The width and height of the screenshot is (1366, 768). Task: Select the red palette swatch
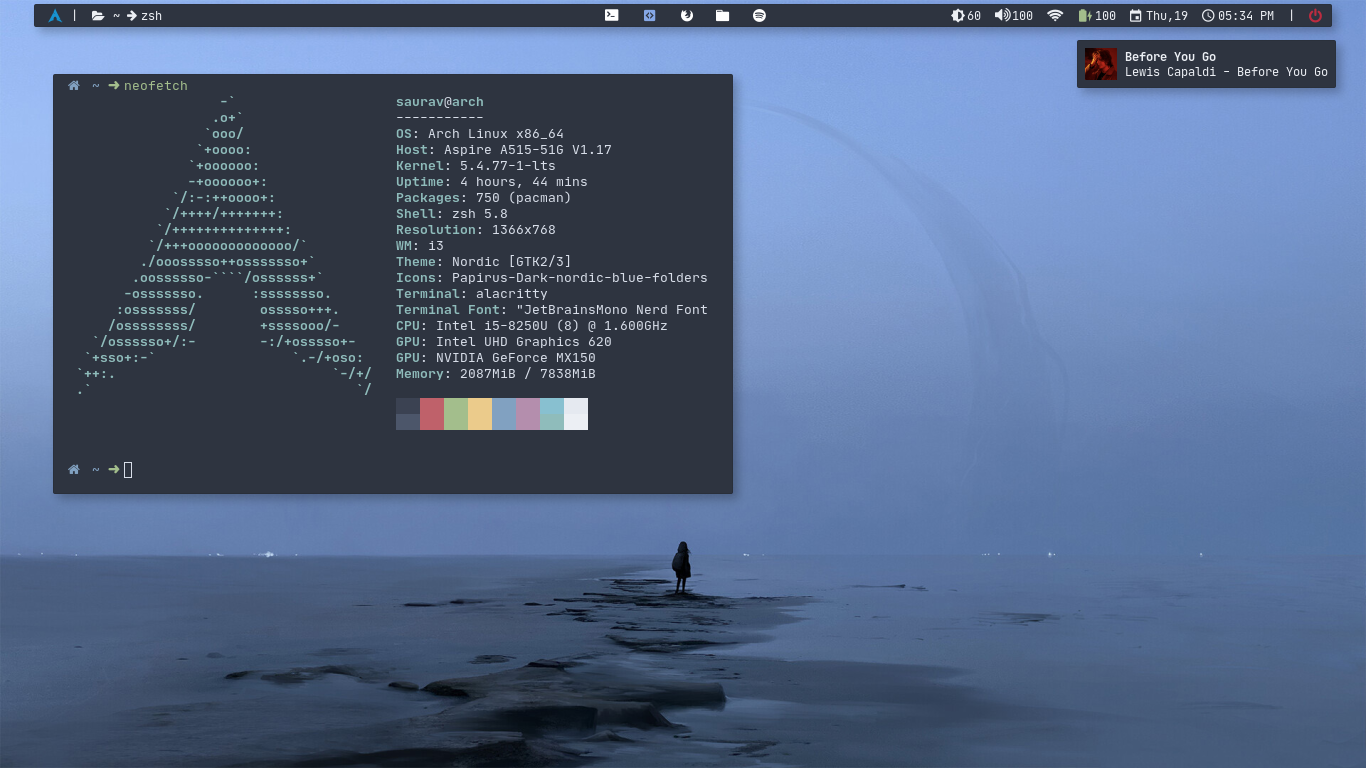click(432, 414)
